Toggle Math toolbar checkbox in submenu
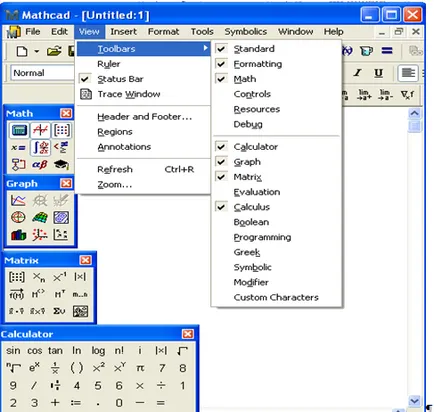The height and width of the screenshot is (412, 434). tap(221, 79)
